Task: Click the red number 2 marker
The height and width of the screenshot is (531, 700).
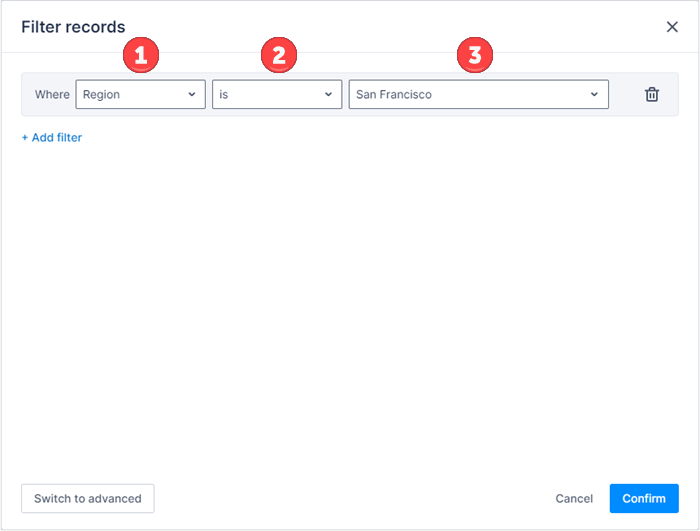Action: pos(279,56)
